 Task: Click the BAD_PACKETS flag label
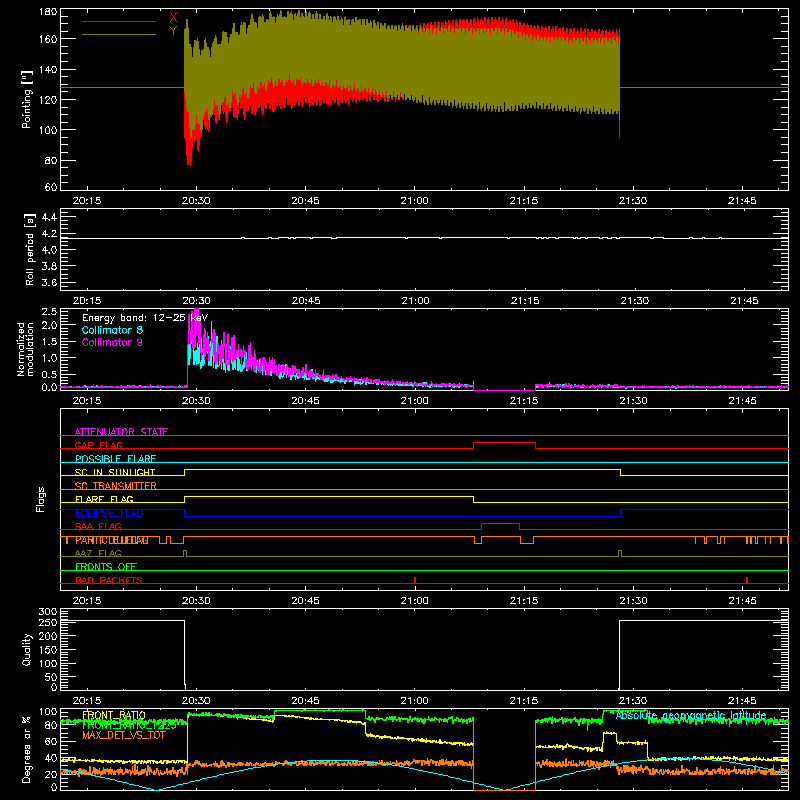tap(109, 580)
